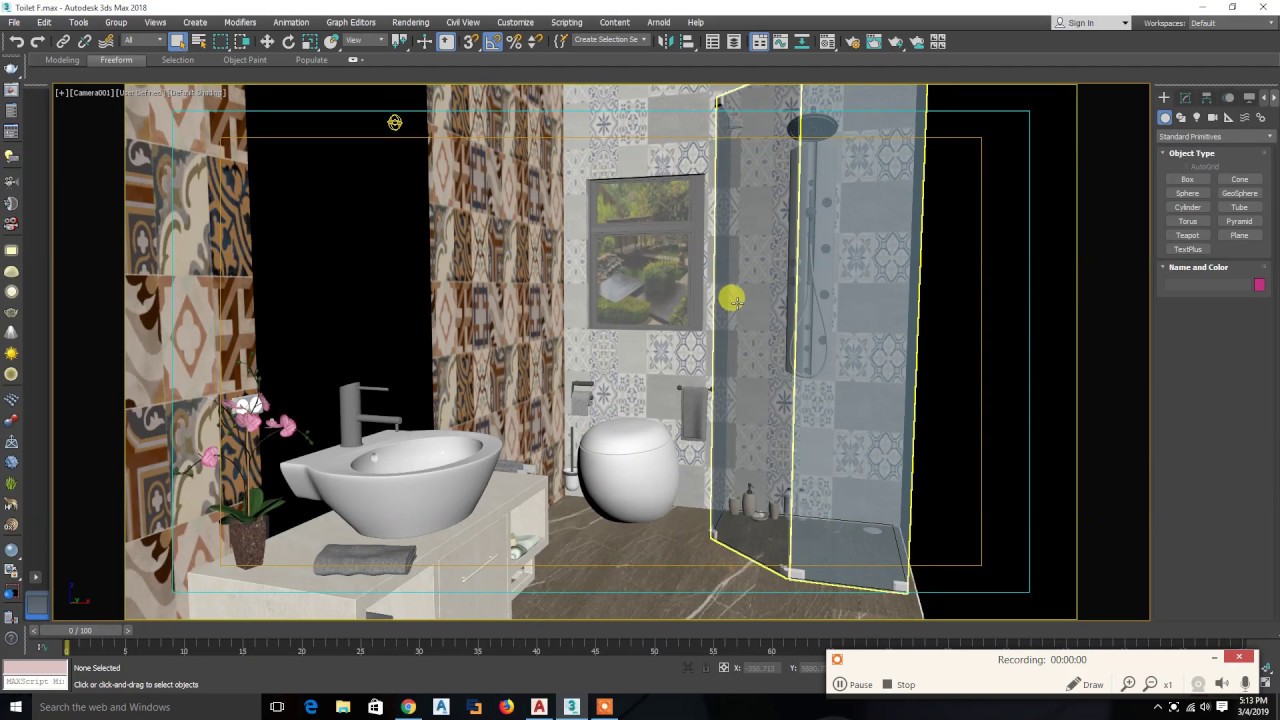
Task: Choose the Rectangular Selection Region tool
Action: 220,41
